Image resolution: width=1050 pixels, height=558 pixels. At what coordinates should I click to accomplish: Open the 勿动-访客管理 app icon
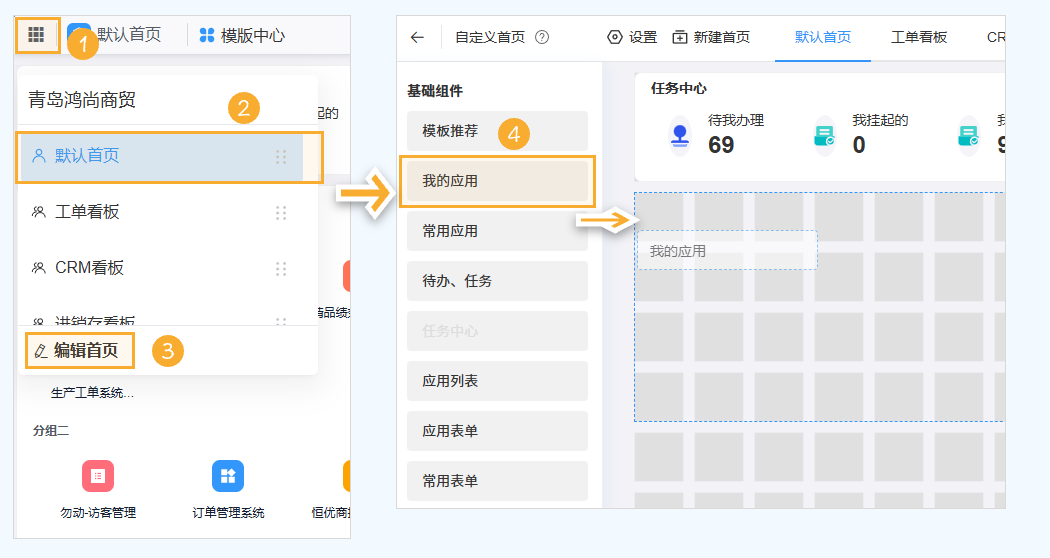(x=98, y=476)
